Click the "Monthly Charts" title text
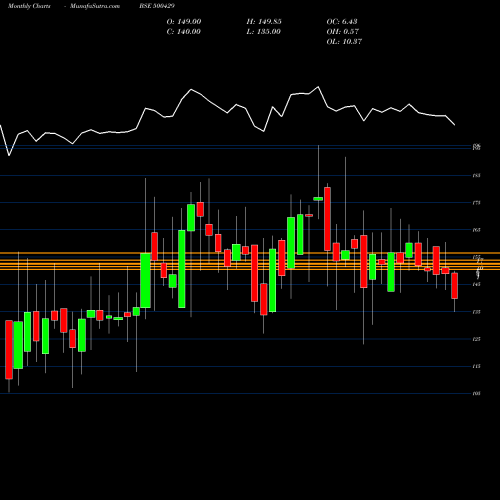This screenshot has width=500, height=500. (x=29, y=6)
